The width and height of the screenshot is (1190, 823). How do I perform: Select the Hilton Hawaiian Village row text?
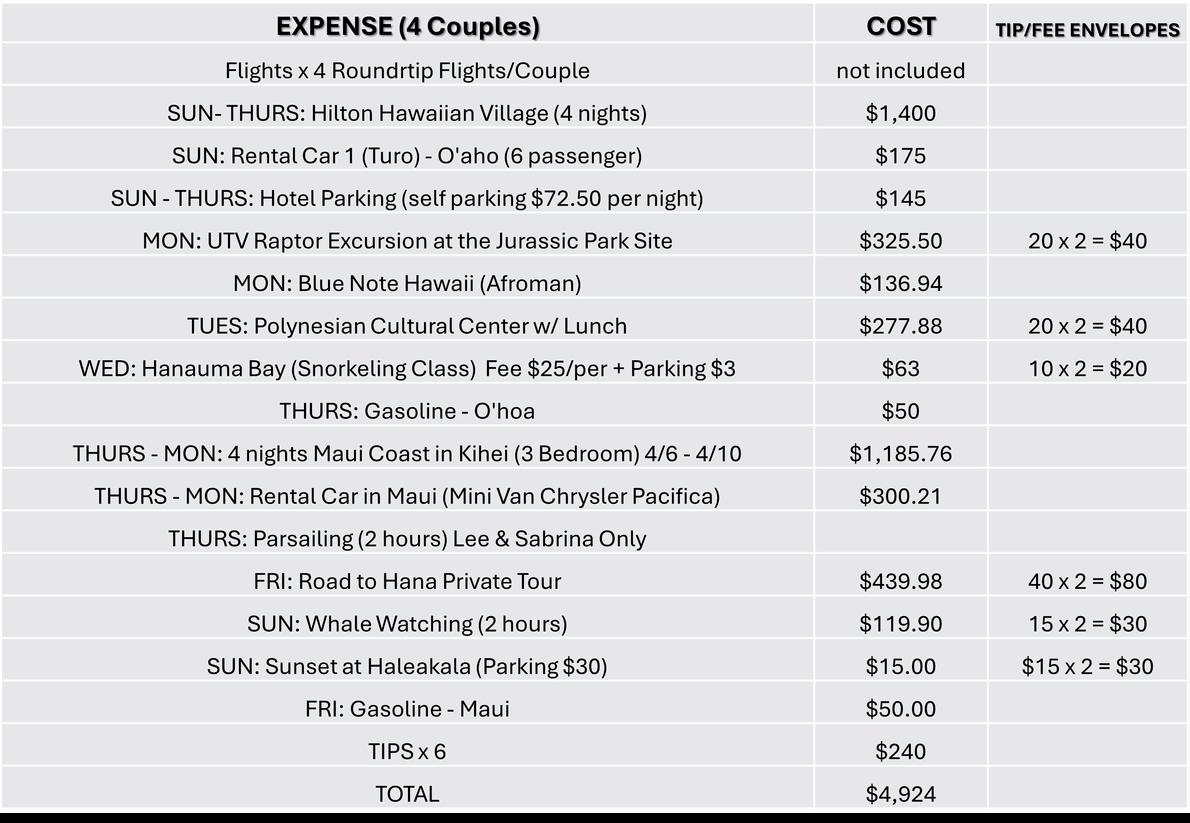pos(407,113)
